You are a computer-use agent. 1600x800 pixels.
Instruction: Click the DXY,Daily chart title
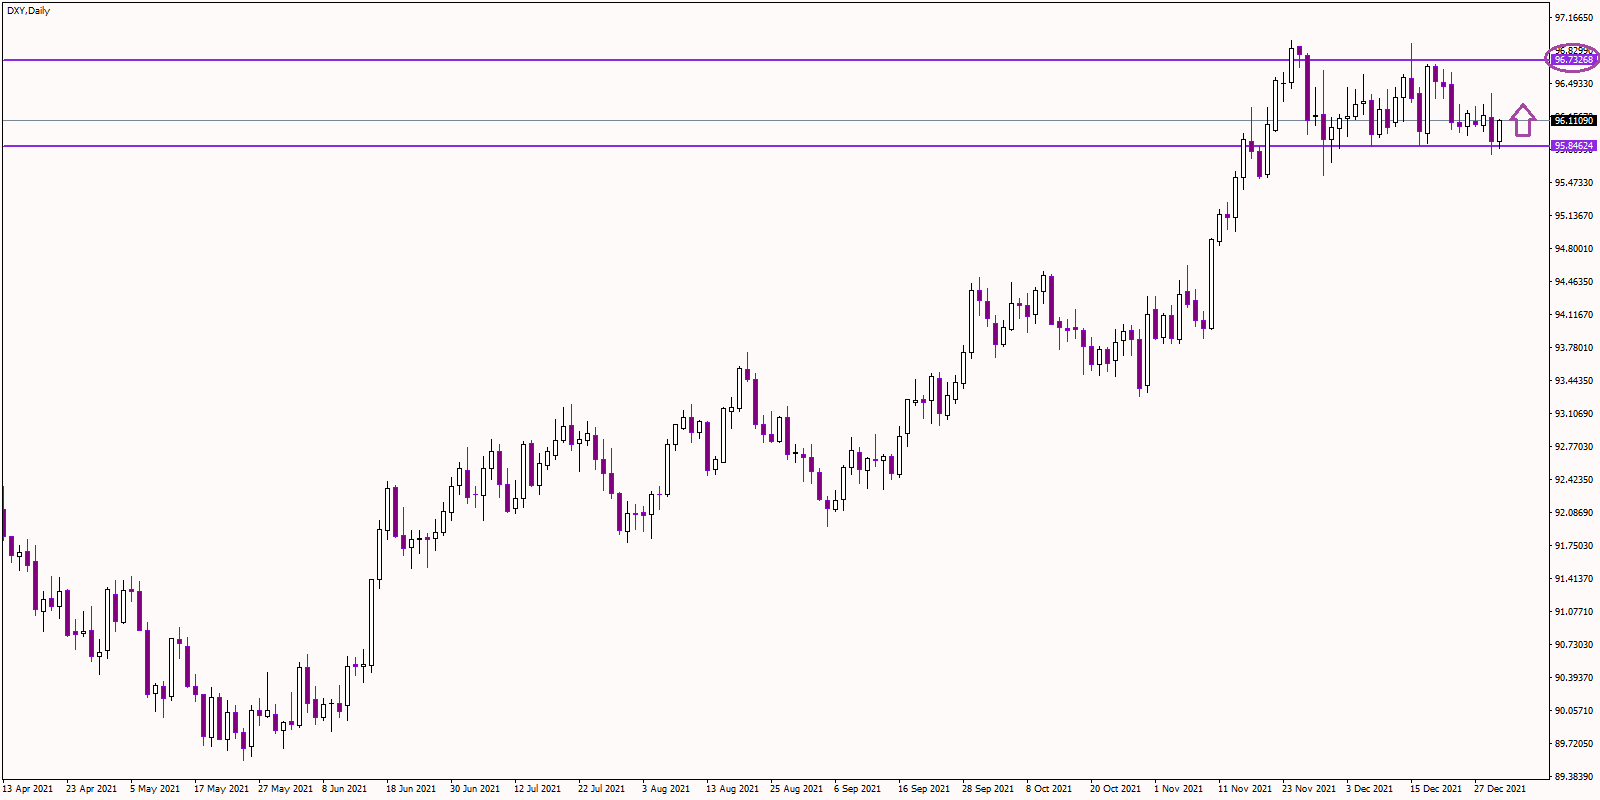point(28,11)
